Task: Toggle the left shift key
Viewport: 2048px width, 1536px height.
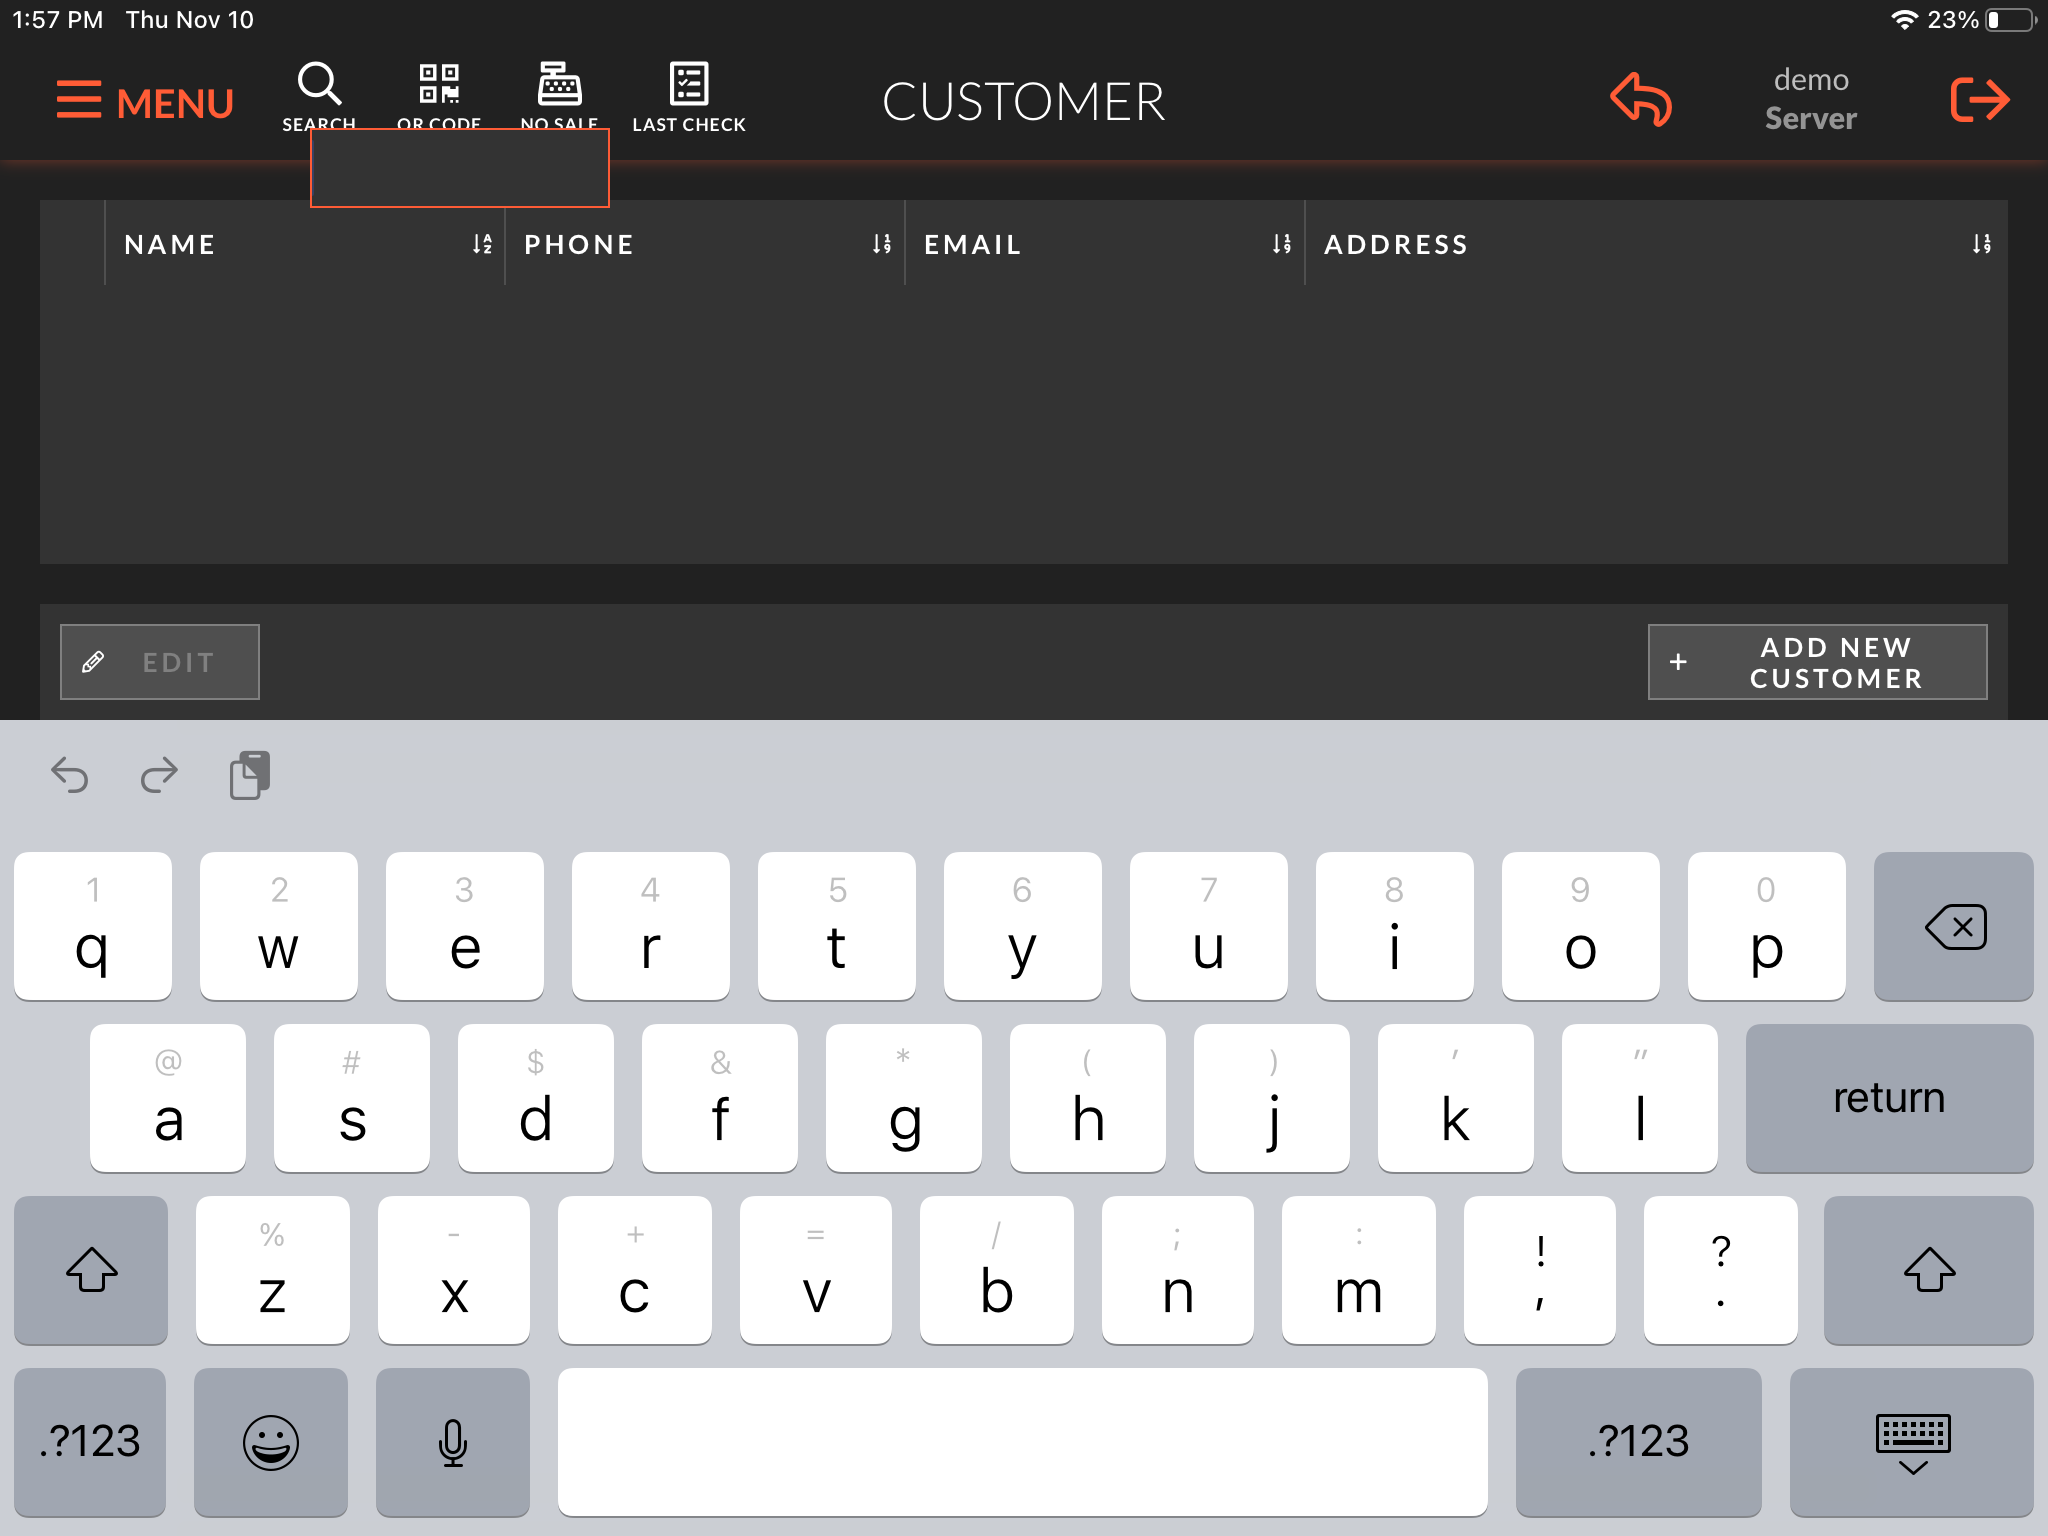Action: click(91, 1270)
